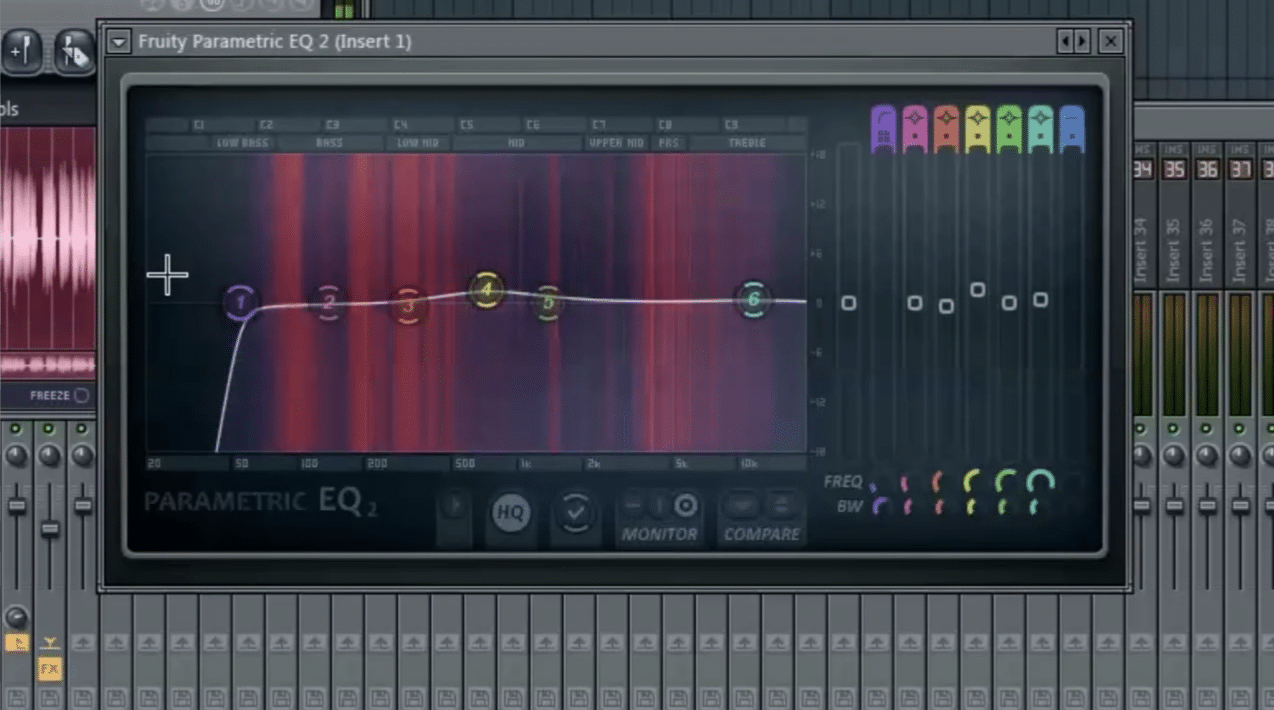Viewport: 1274px width, 710px height.
Task: Click the first mixer track pan knob
Action: pyautogui.click(x=16, y=456)
